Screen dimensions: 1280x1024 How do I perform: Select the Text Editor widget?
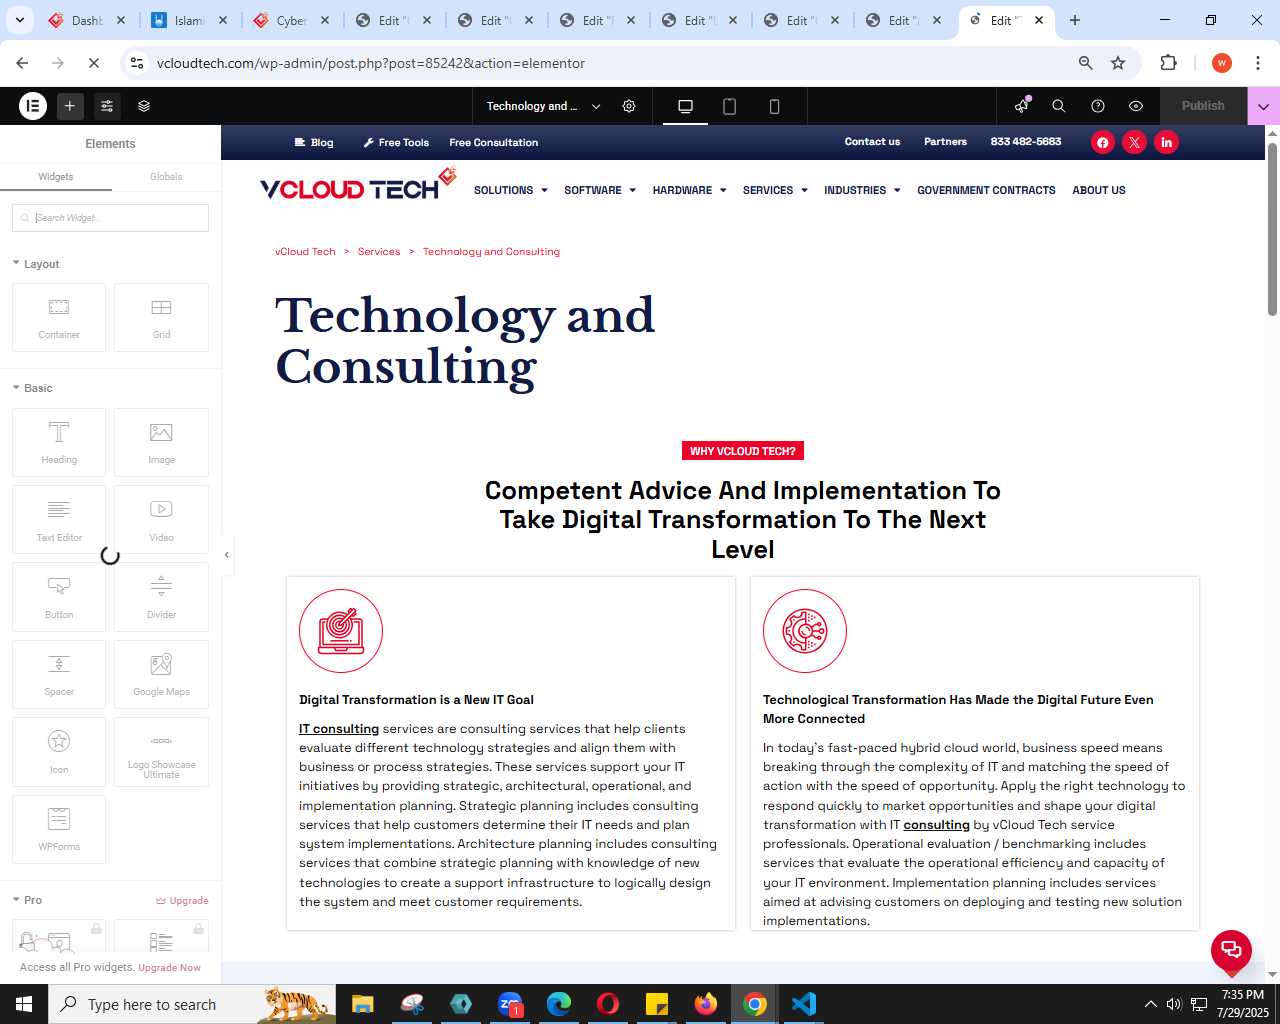pos(59,520)
